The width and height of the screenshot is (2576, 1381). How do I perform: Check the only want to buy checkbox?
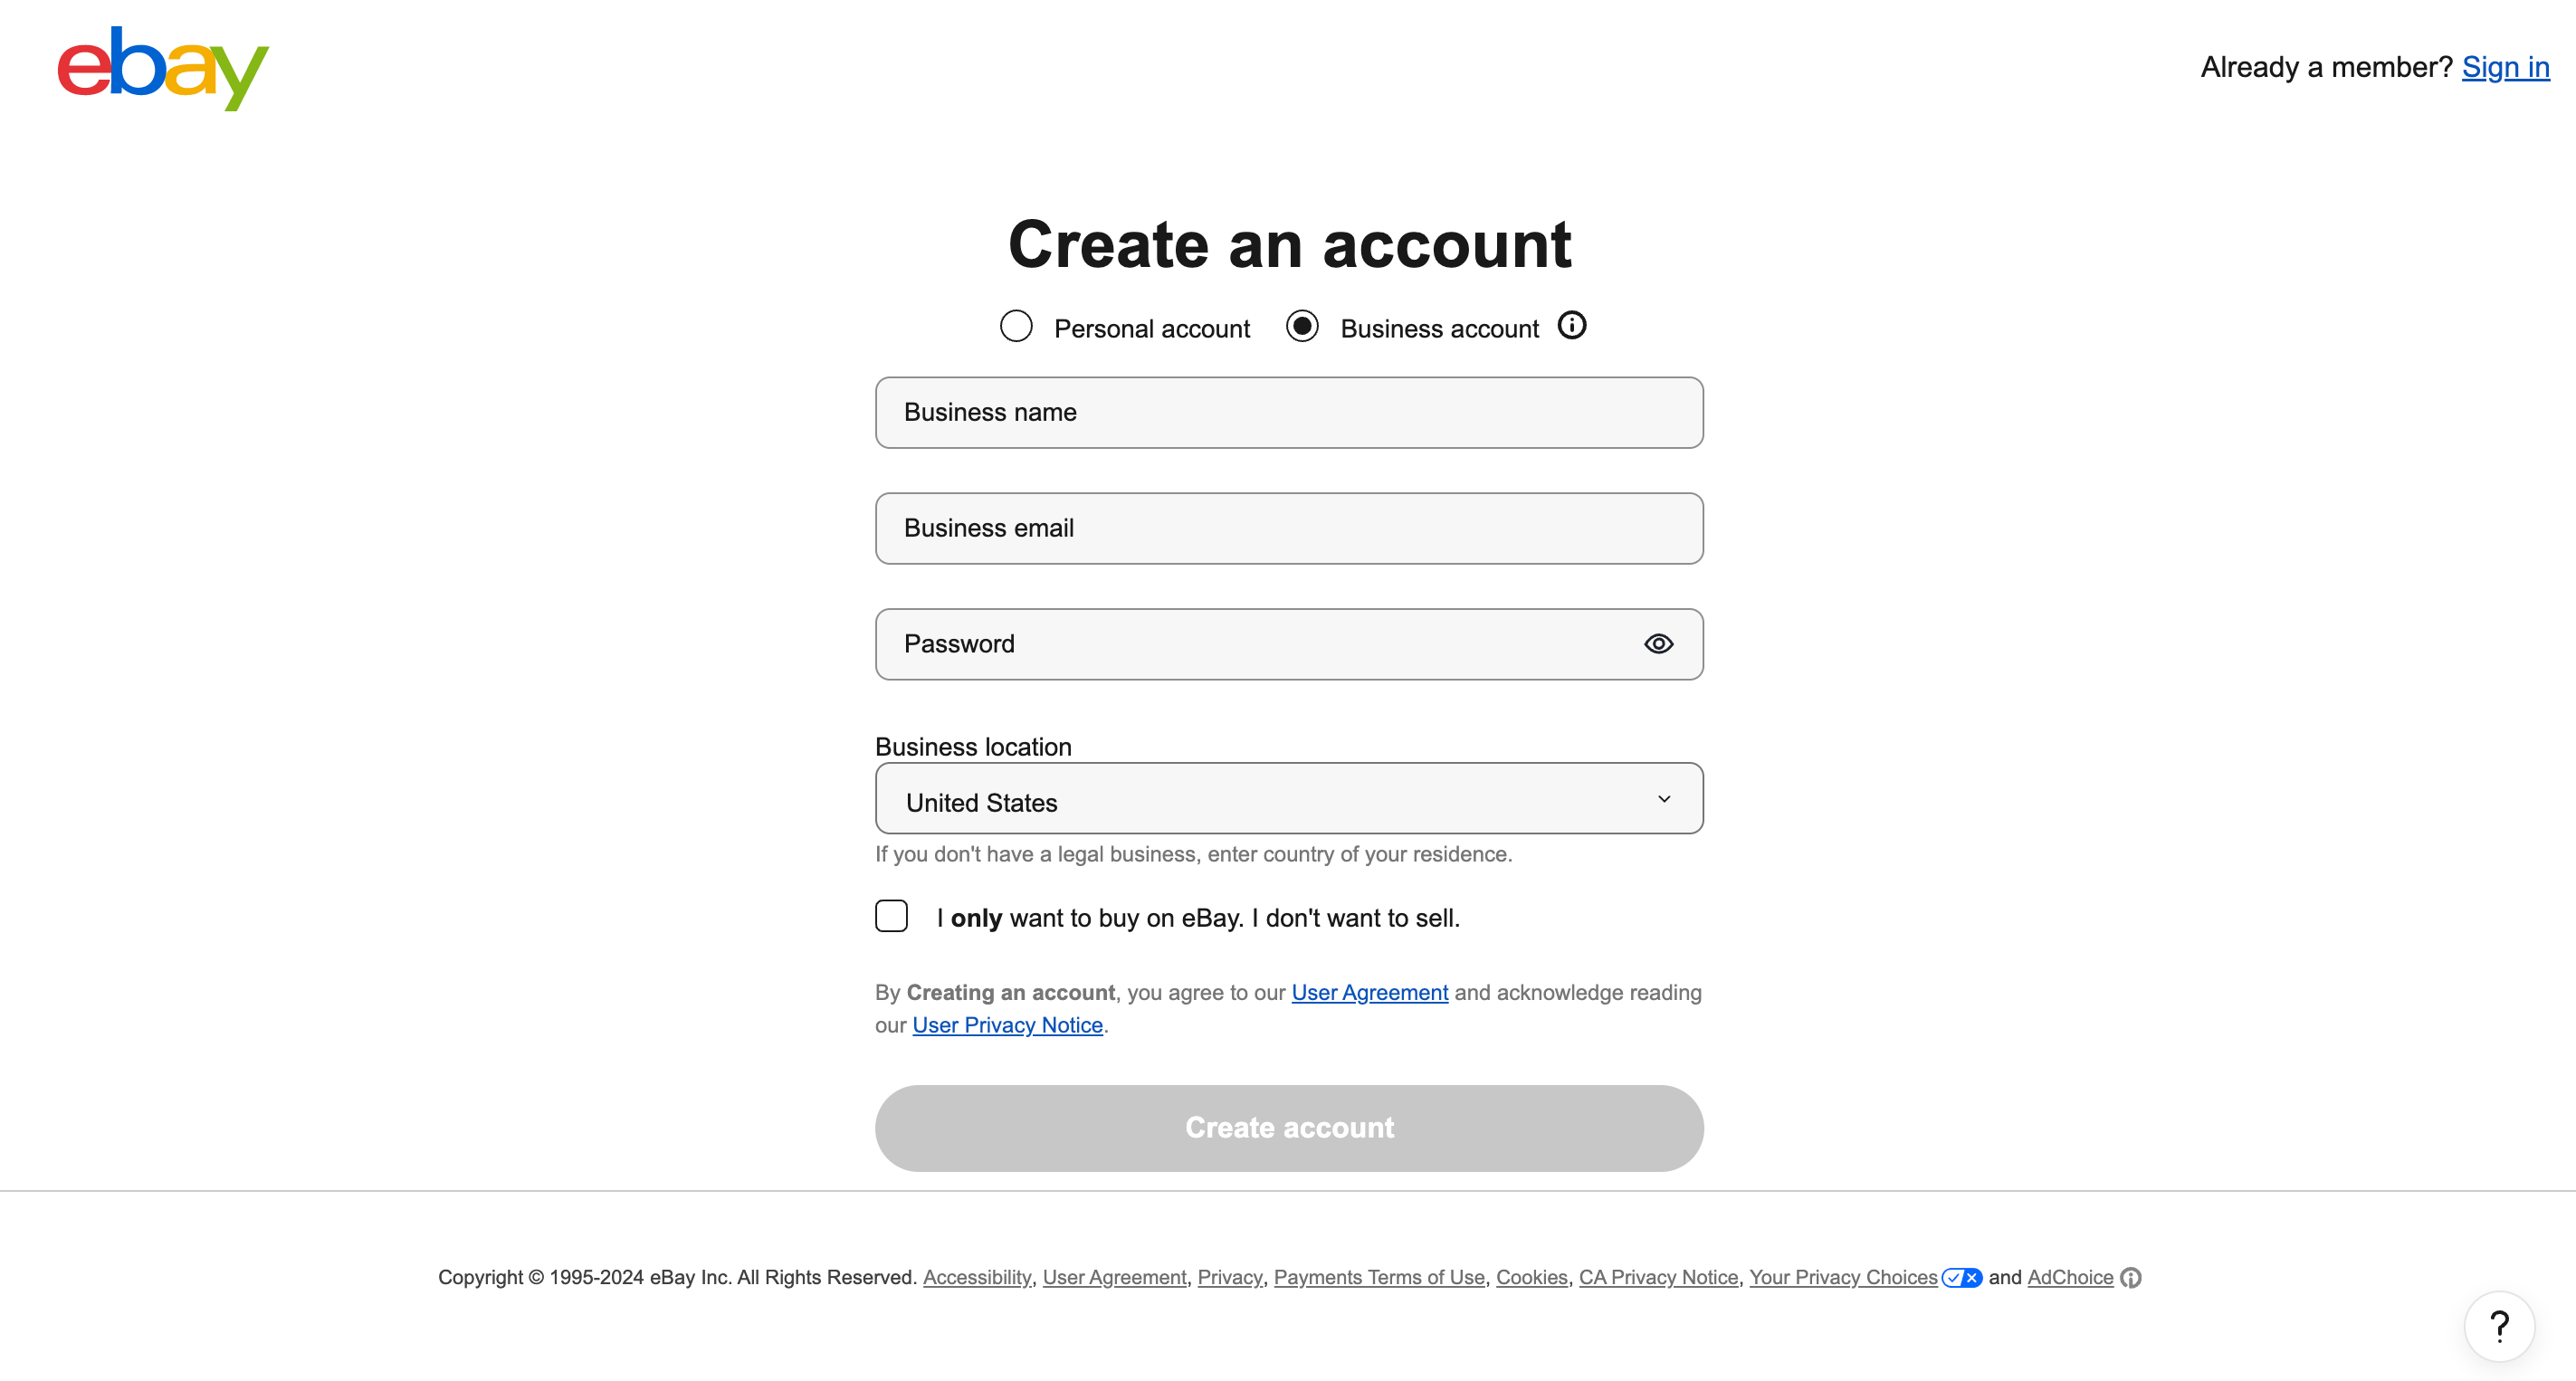891,916
